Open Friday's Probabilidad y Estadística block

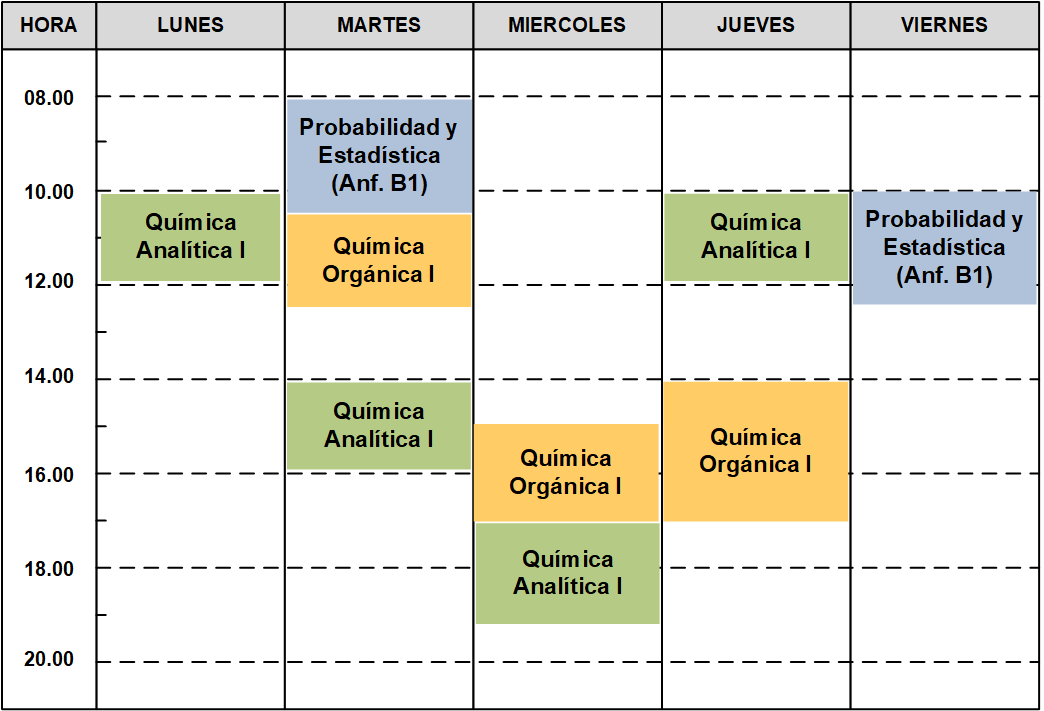(x=945, y=248)
